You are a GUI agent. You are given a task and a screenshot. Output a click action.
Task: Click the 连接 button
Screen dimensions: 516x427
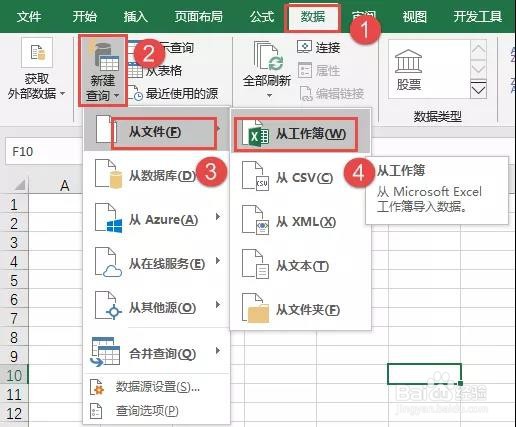point(319,47)
